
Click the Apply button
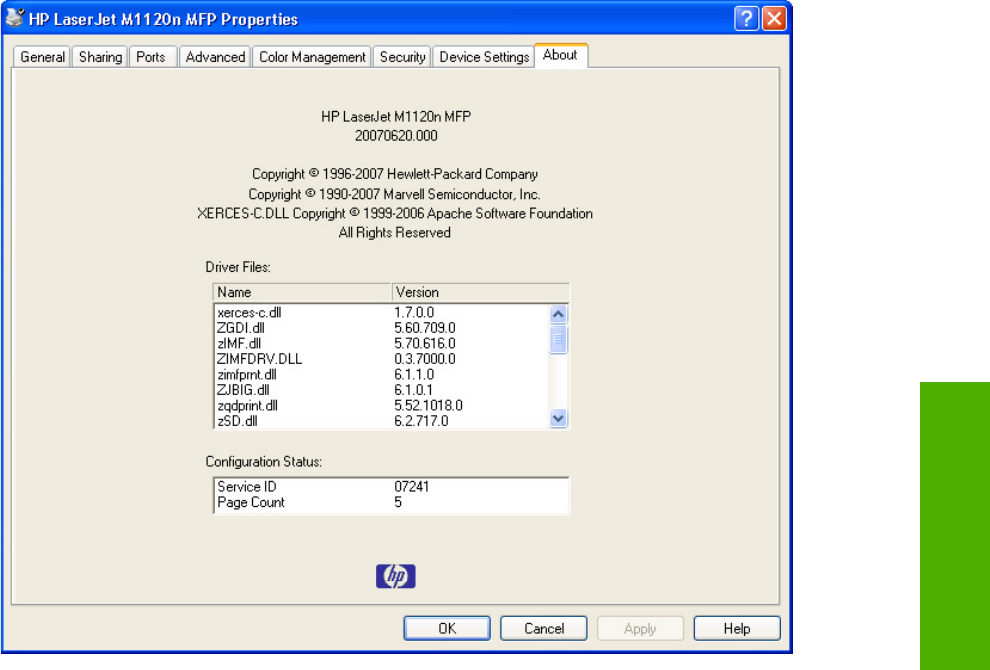pos(640,628)
